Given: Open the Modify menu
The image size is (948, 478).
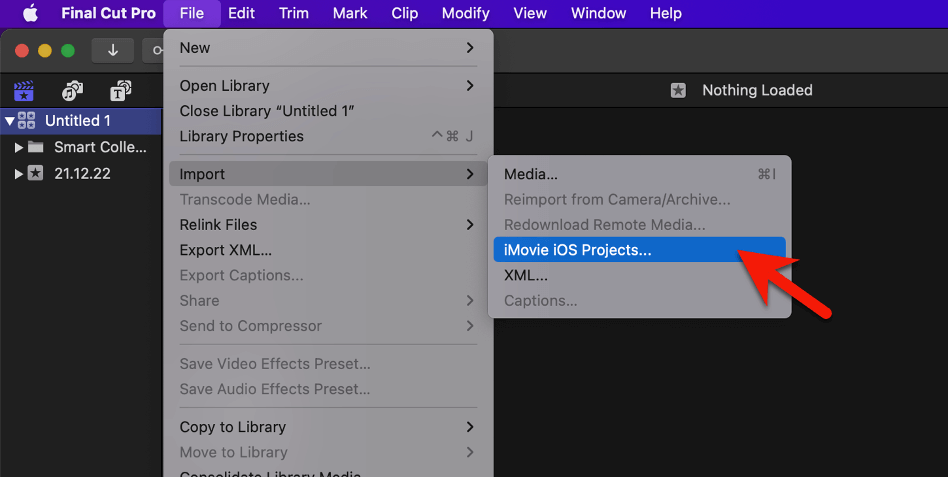Looking at the screenshot, I should pos(466,13).
